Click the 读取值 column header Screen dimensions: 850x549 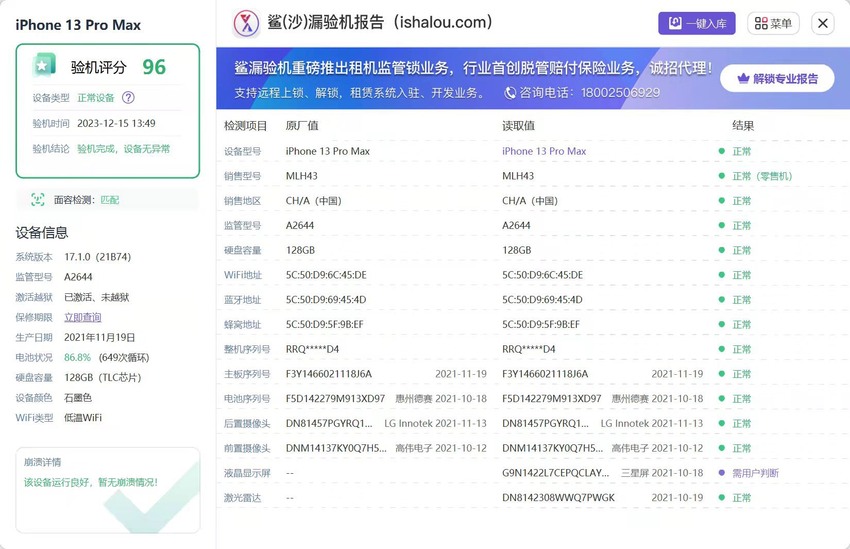(518, 126)
